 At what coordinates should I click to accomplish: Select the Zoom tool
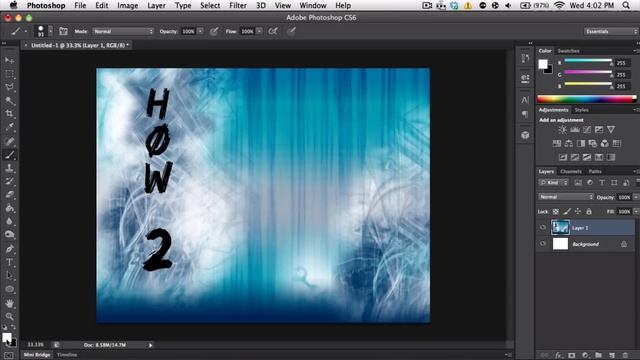(9, 316)
